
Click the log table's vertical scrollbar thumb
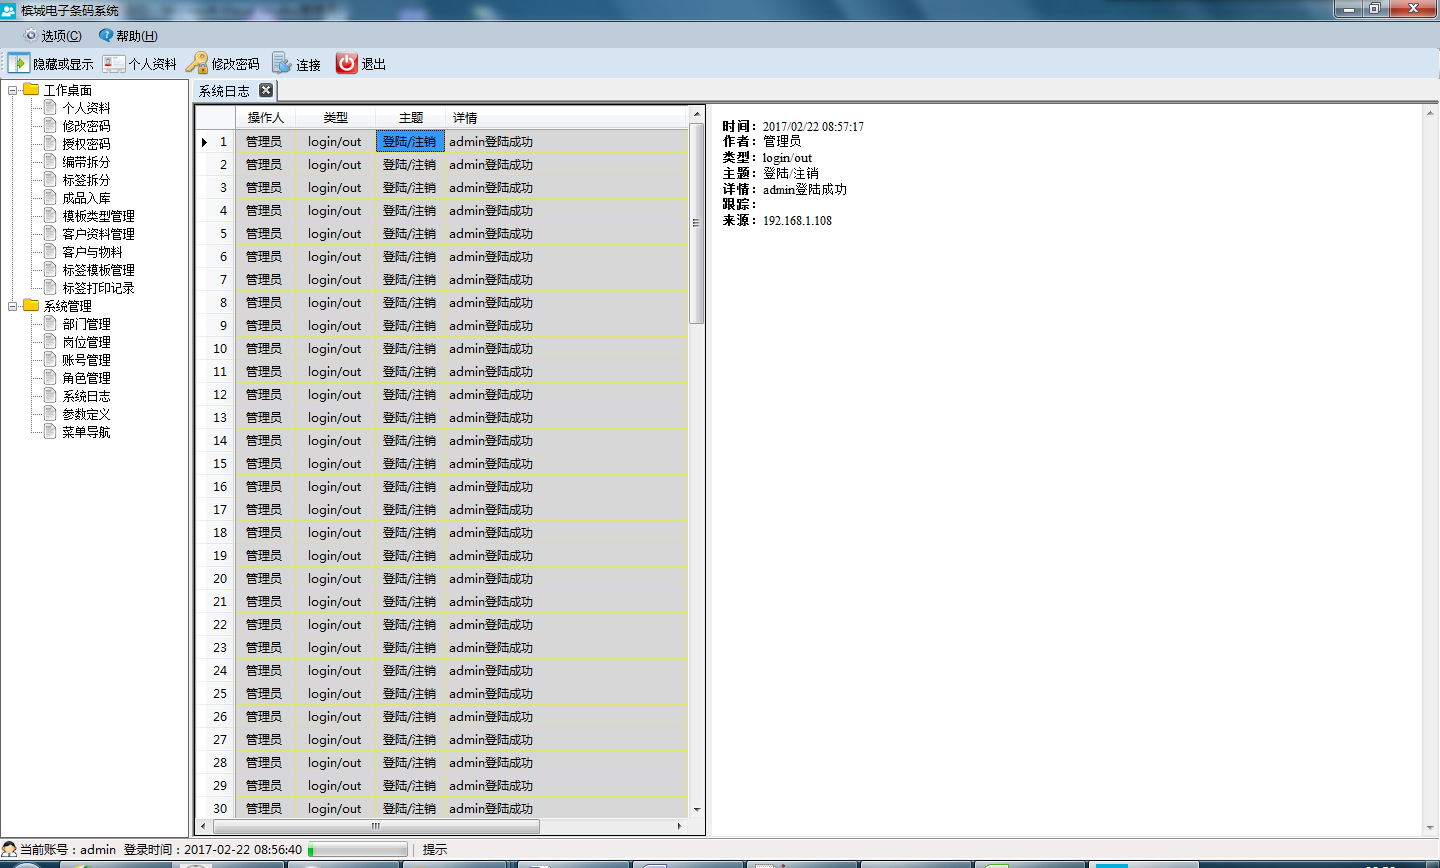click(x=696, y=222)
